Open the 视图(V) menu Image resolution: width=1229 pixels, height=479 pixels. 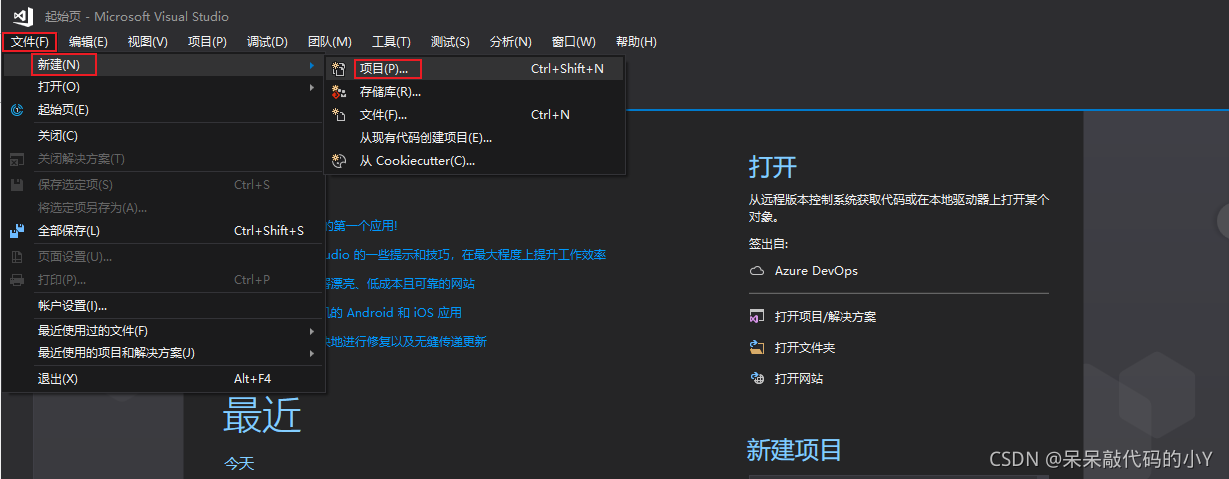(x=148, y=42)
